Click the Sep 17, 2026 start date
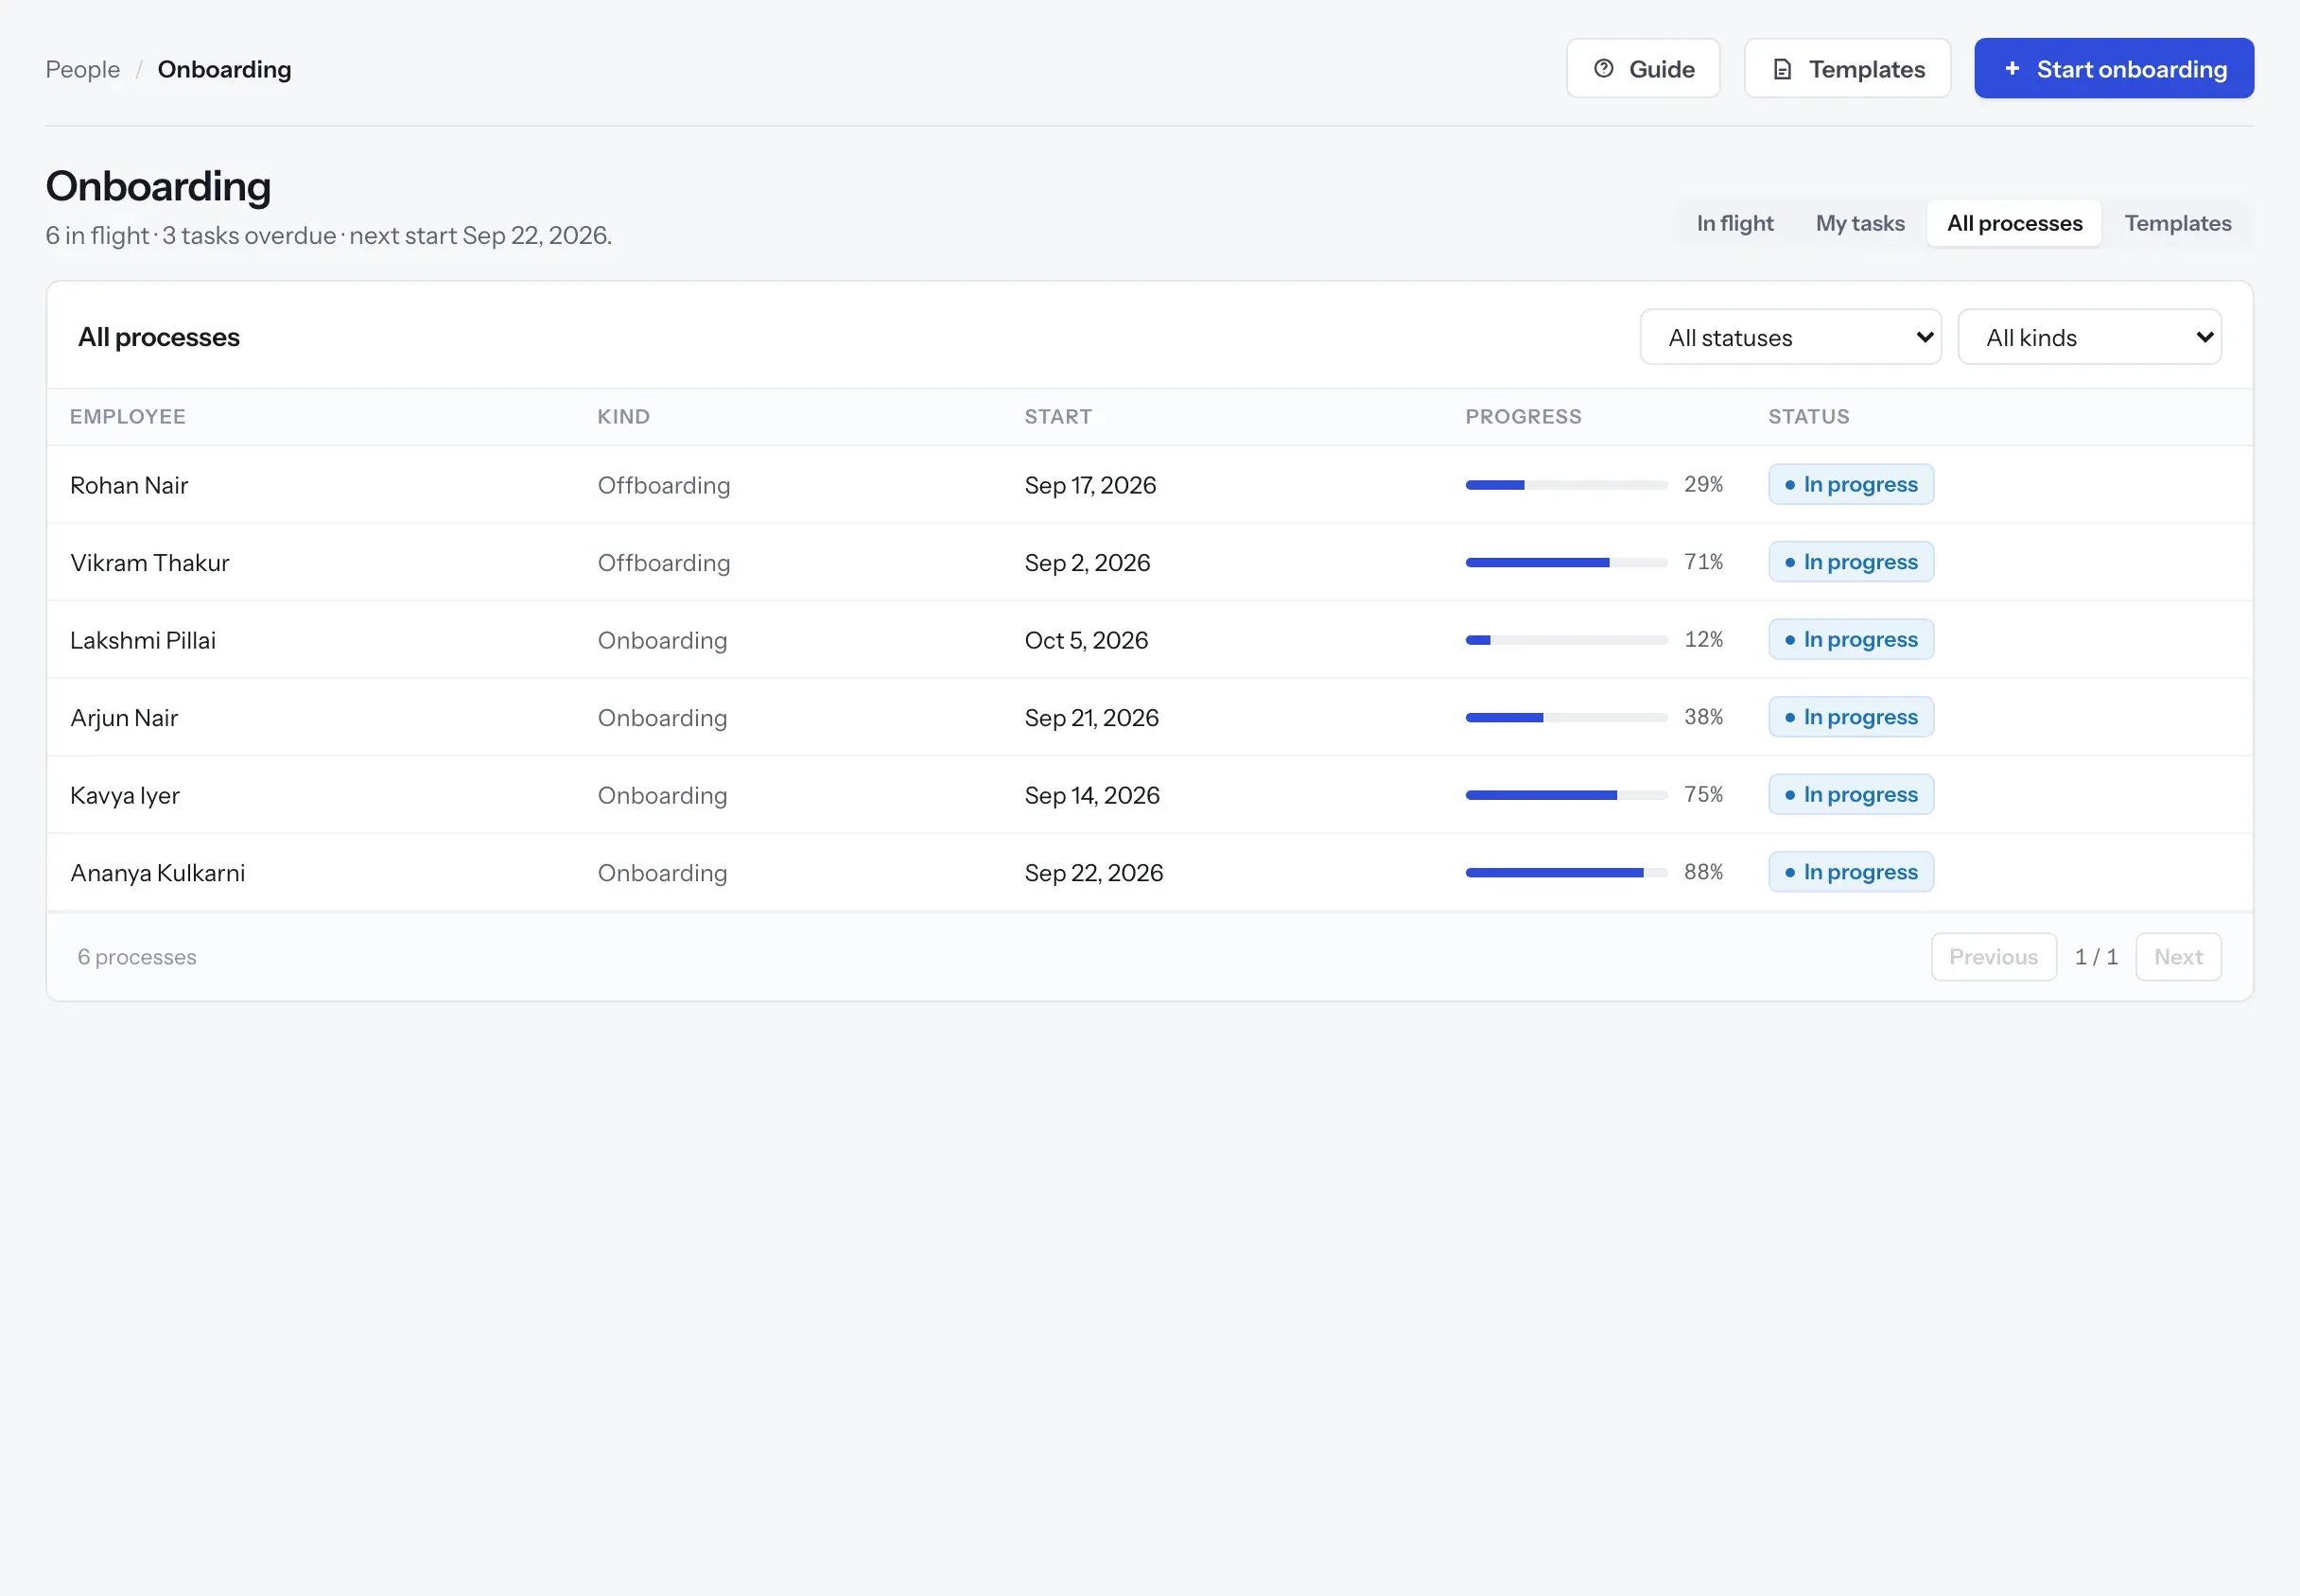 (1090, 485)
